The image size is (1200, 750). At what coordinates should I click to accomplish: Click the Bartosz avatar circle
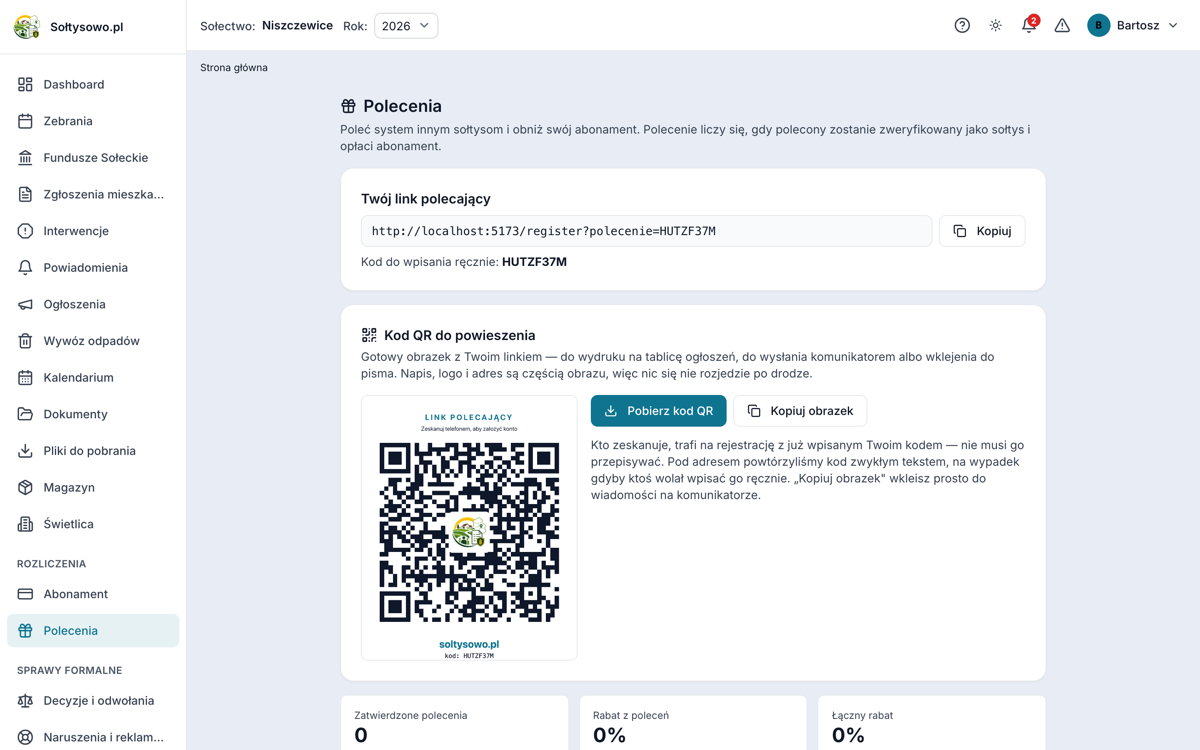click(x=1099, y=26)
